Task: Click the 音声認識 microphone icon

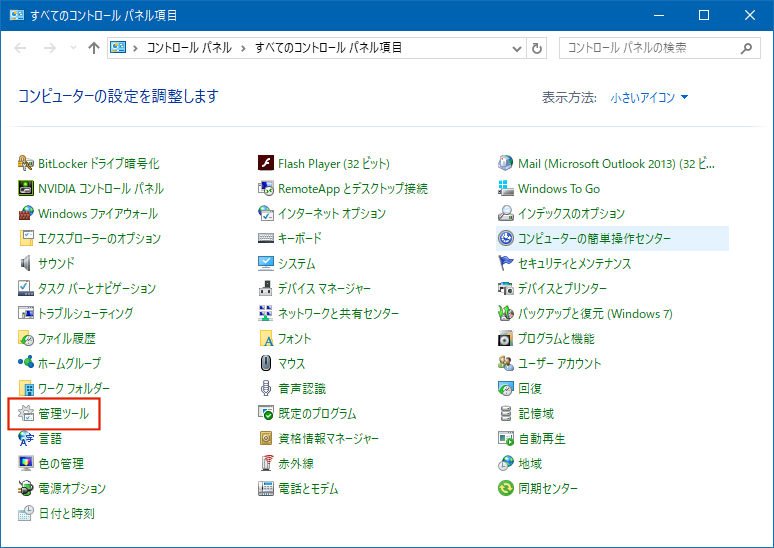Action: (266, 388)
